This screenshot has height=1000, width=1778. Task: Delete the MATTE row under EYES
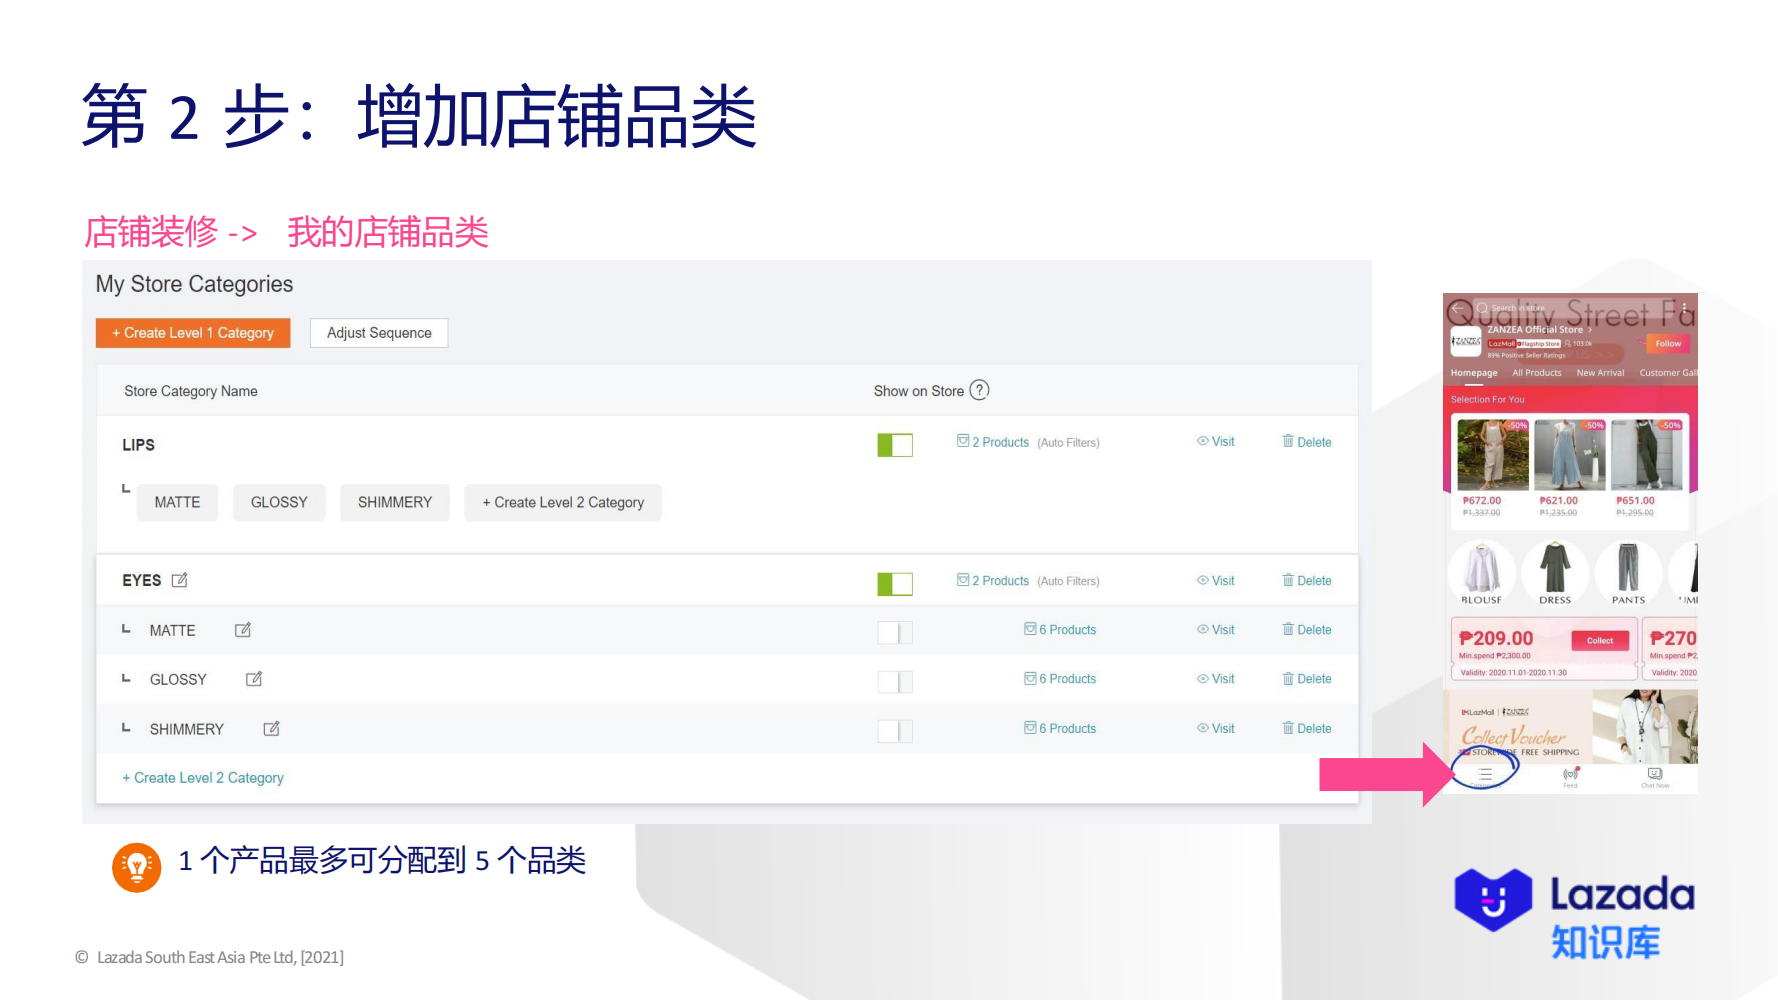(1307, 630)
